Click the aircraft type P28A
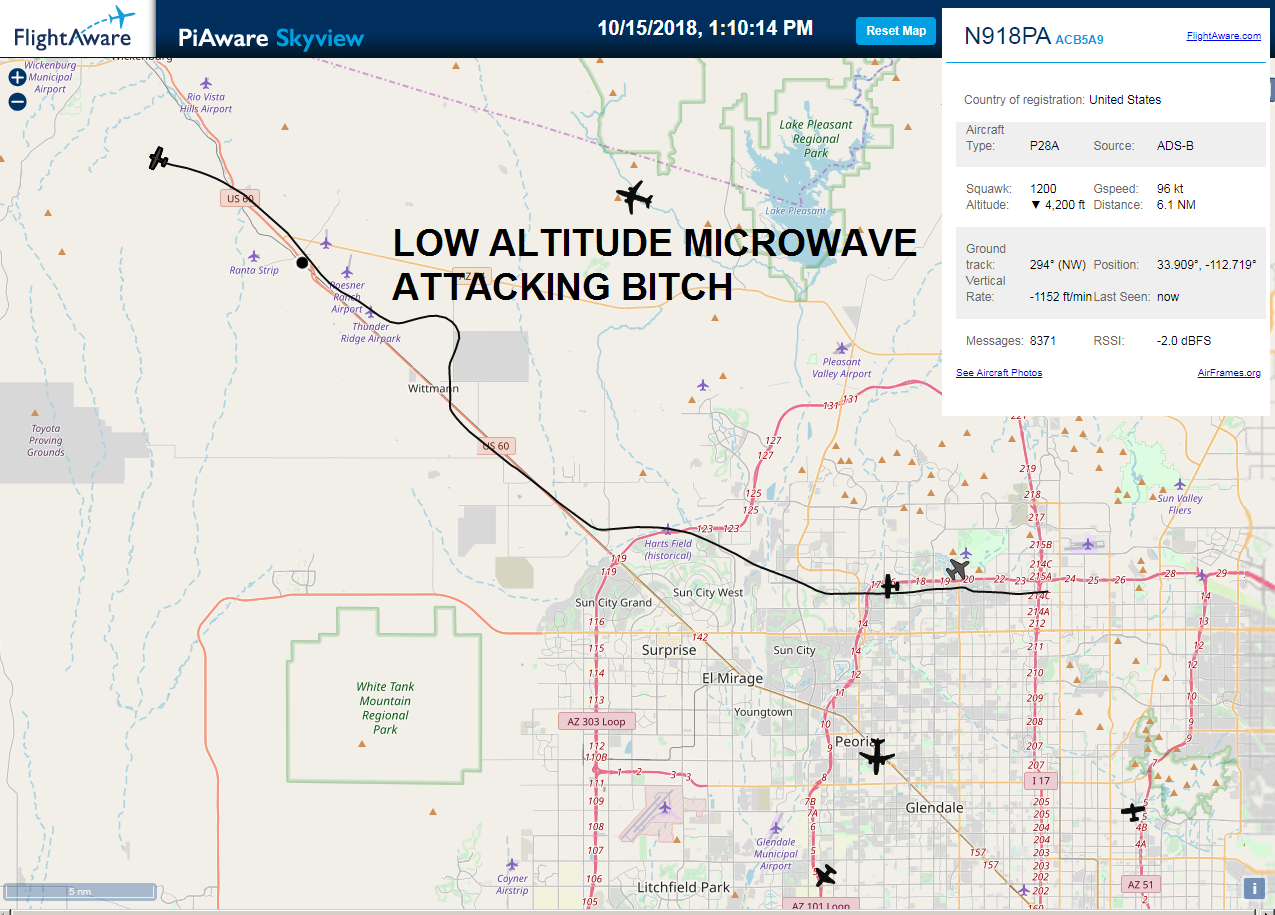The width and height of the screenshot is (1275, 915). point(1044,146)
